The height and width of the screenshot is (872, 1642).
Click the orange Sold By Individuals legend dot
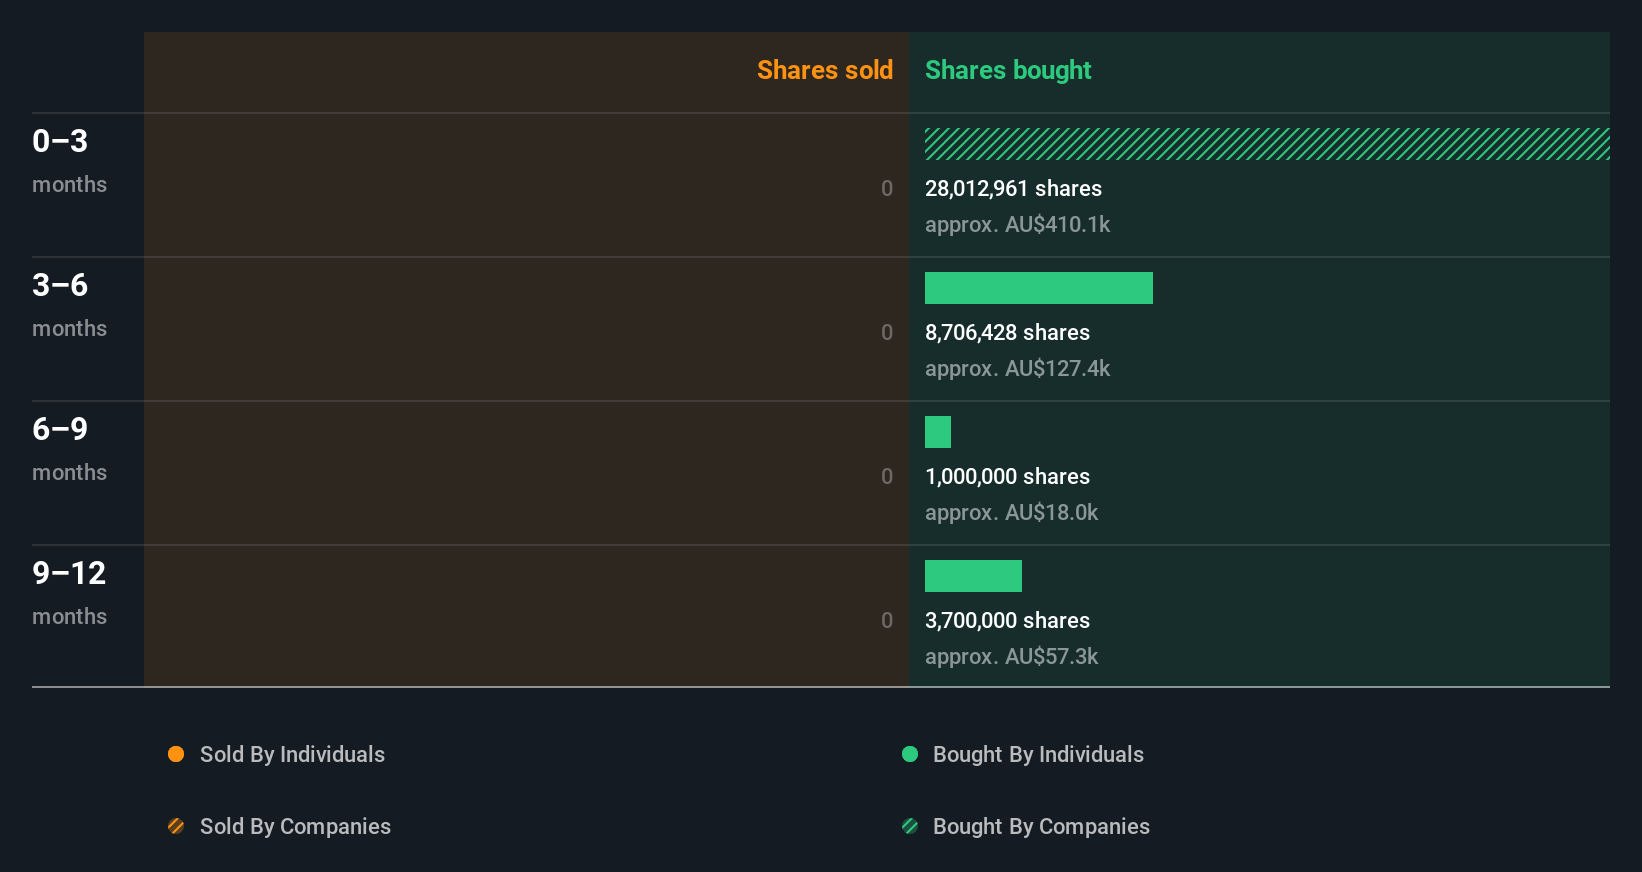176,754
